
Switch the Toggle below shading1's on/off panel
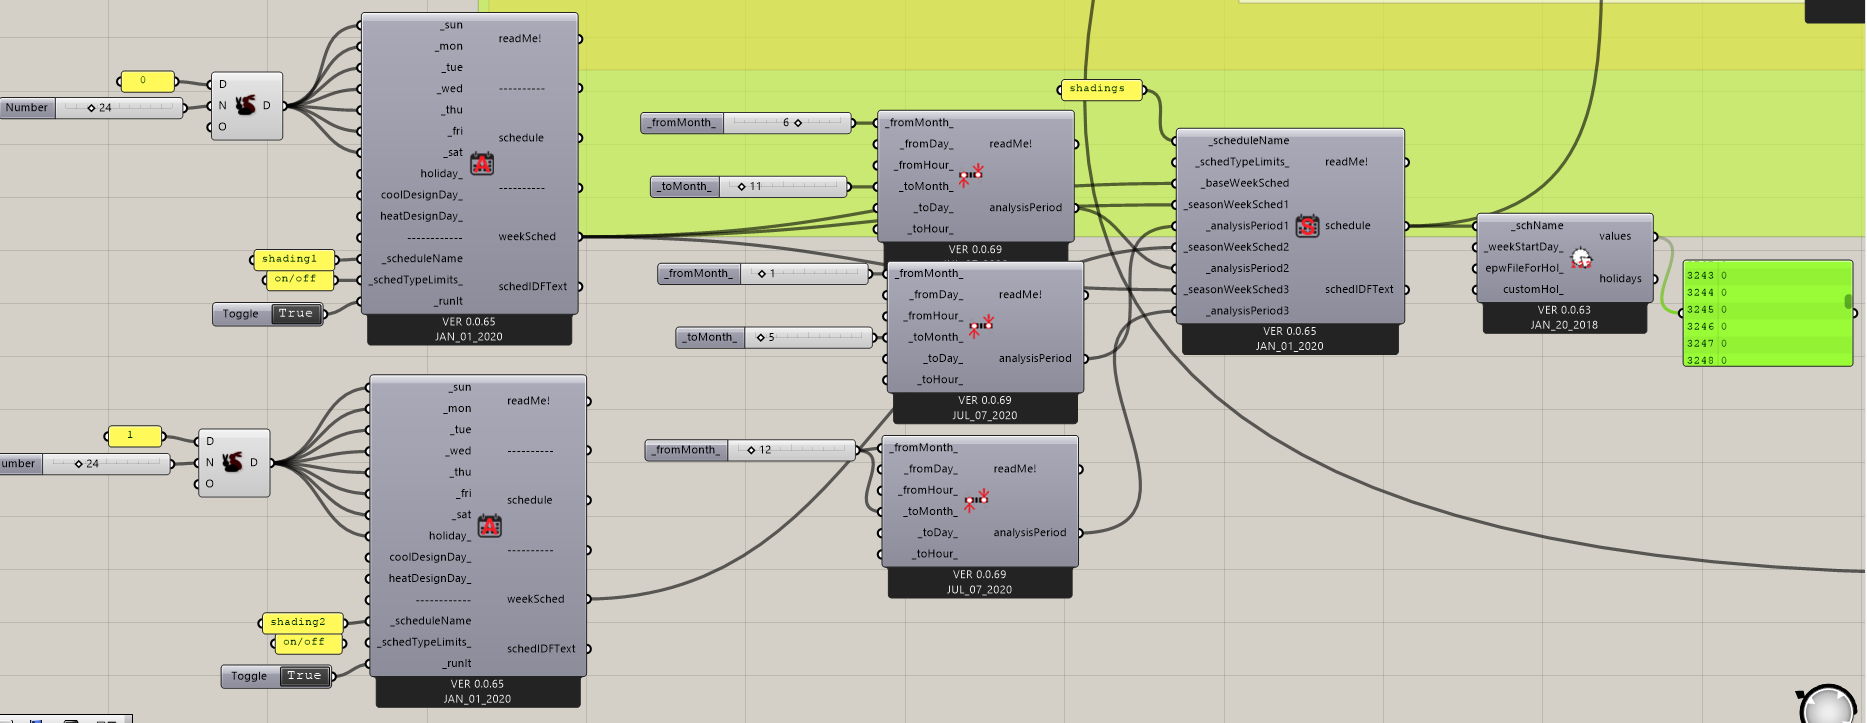point(269,314)
